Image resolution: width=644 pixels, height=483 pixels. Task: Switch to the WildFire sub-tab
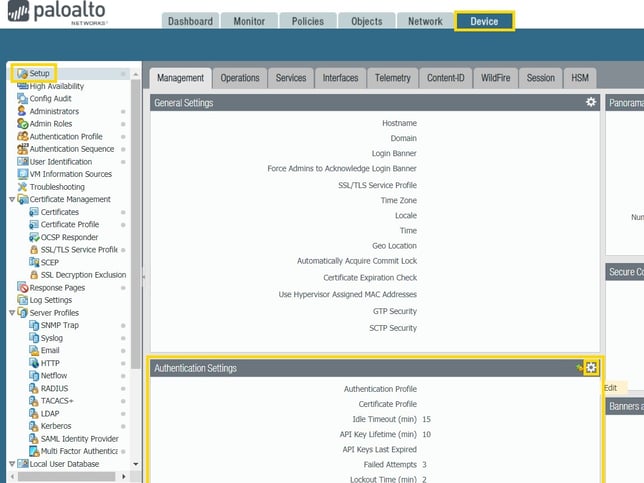point(495,78)
